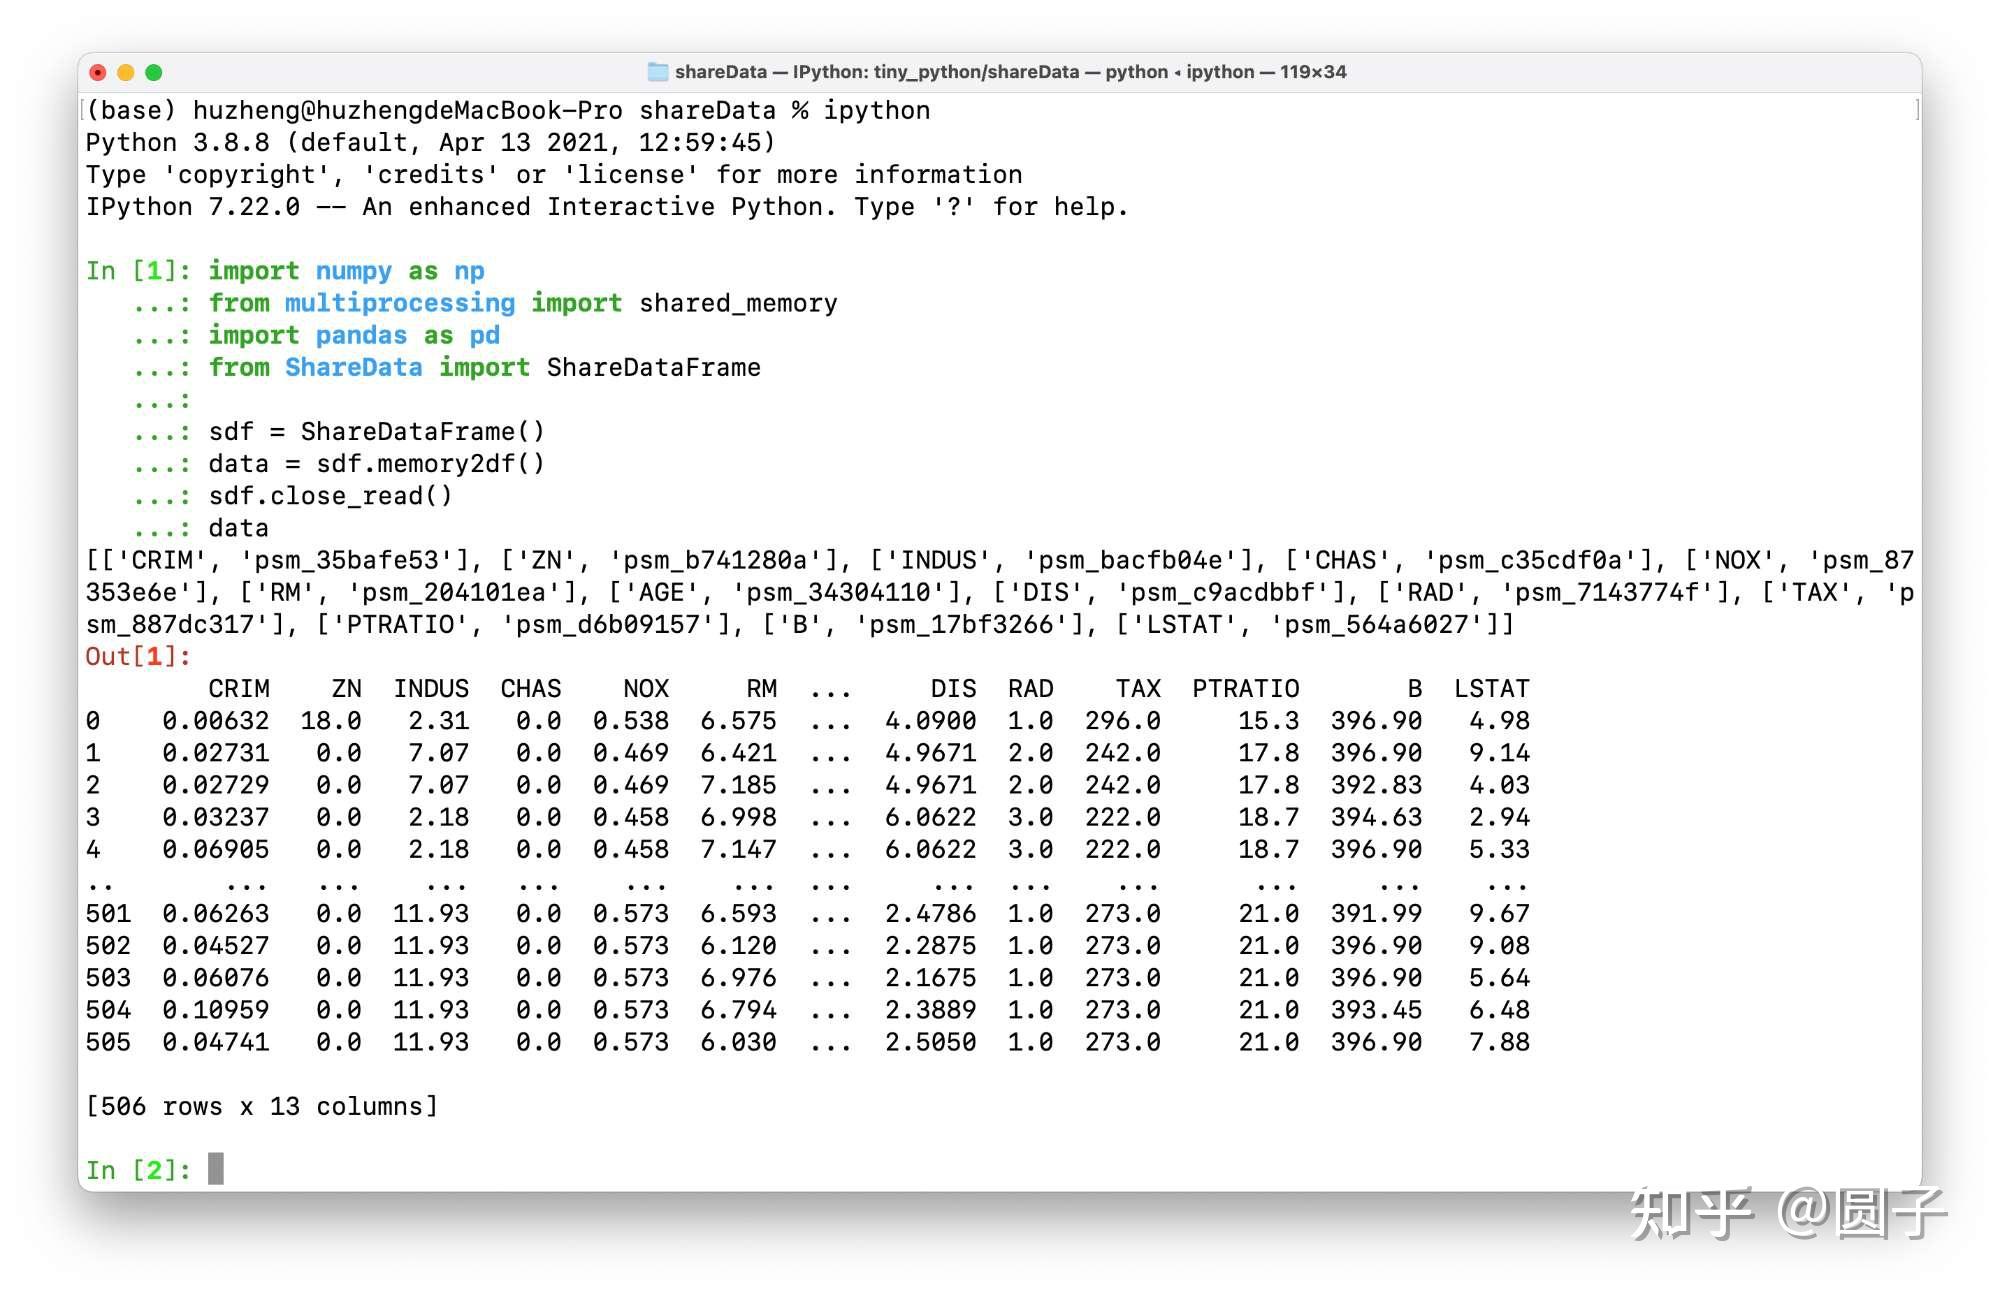
Task: Click the TAX column header
Action: (1138, 689)
